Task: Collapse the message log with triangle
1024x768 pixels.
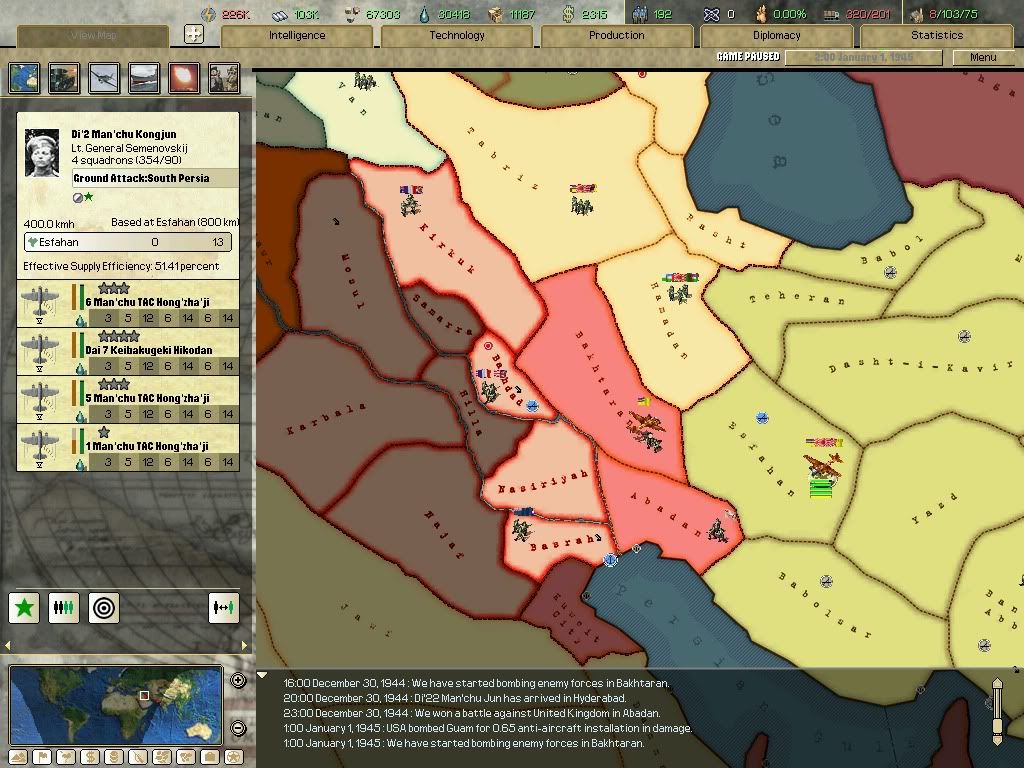Action: point(262,675)
